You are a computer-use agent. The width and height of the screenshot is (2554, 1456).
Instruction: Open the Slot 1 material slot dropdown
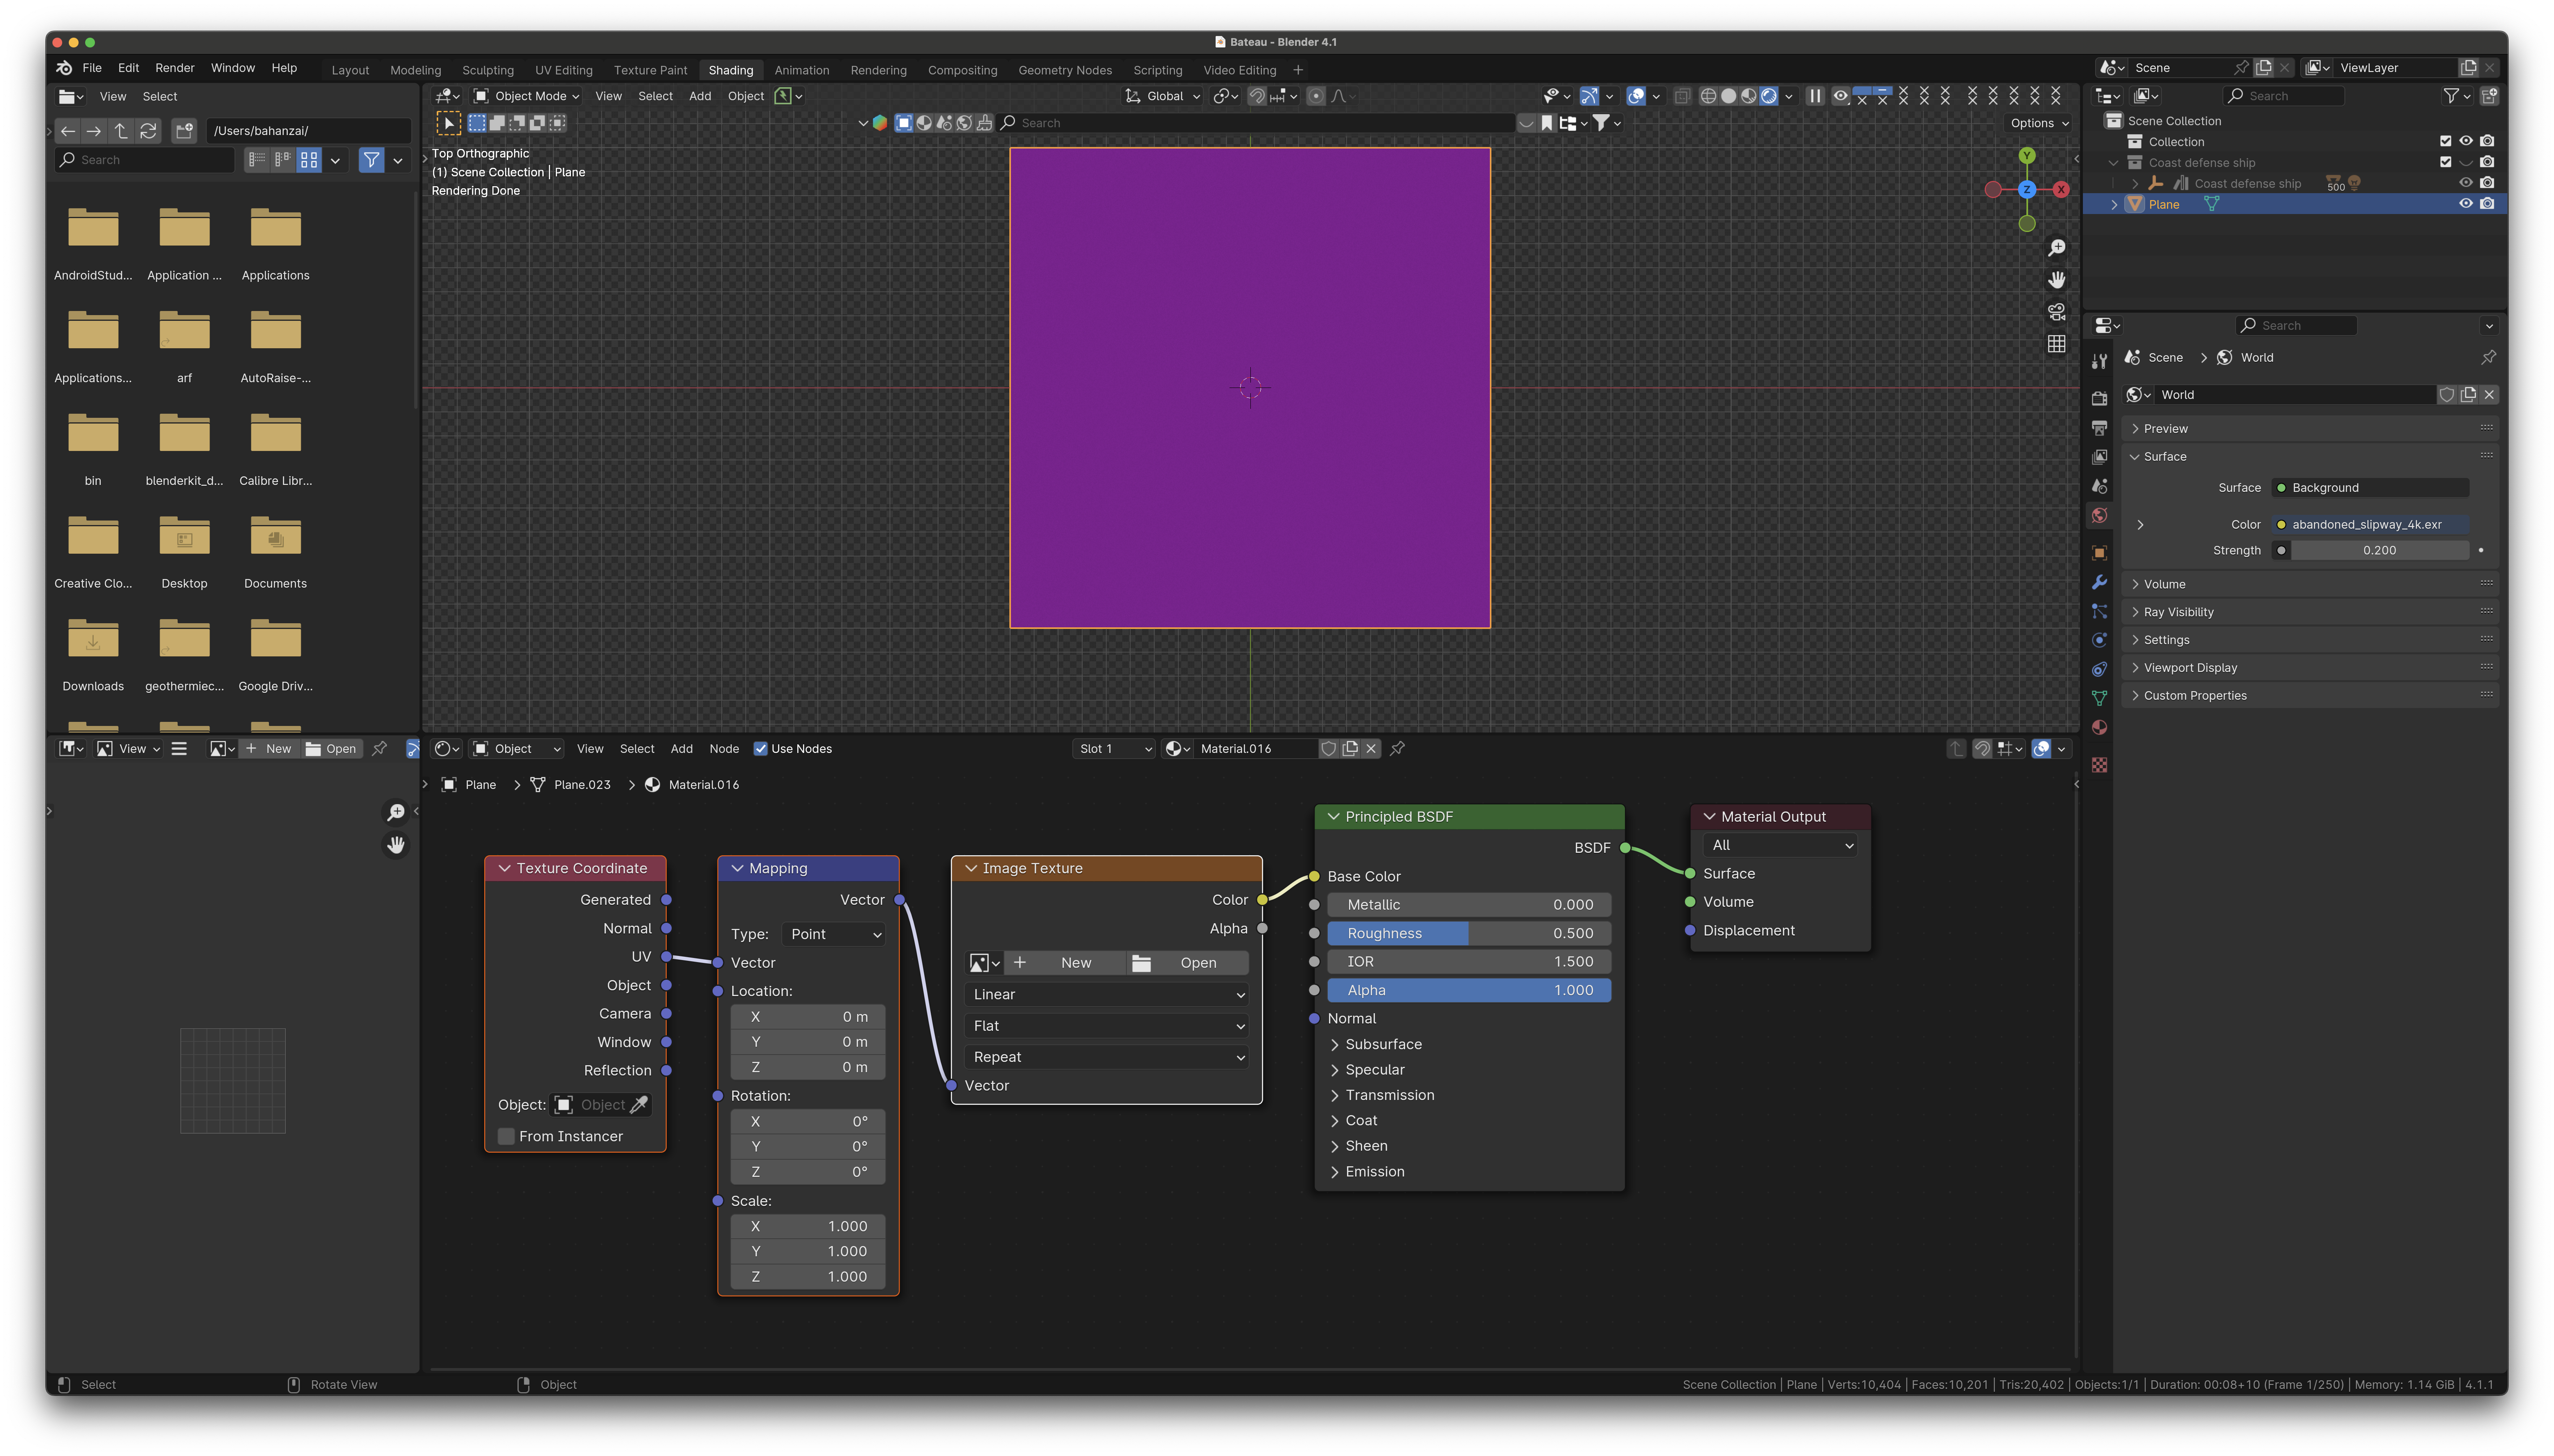[x=1114, y=749]
